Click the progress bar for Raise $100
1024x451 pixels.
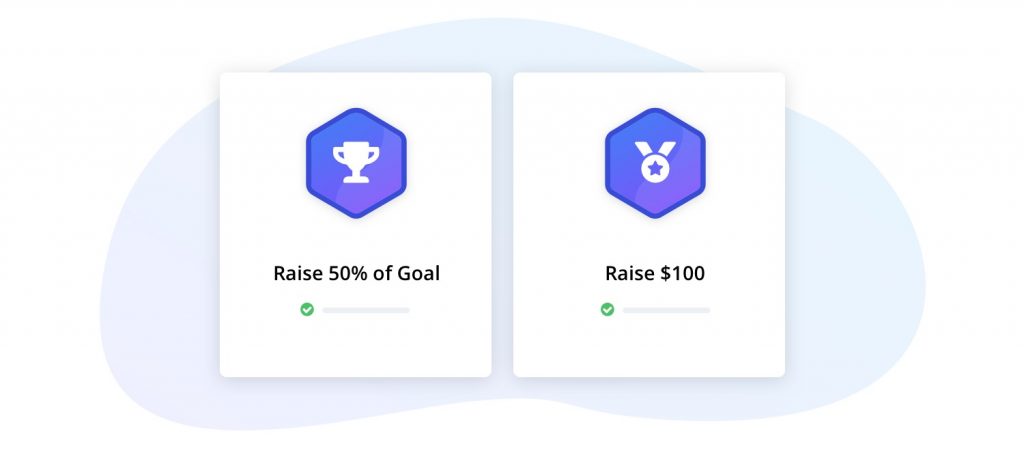(x=666, y=310)
